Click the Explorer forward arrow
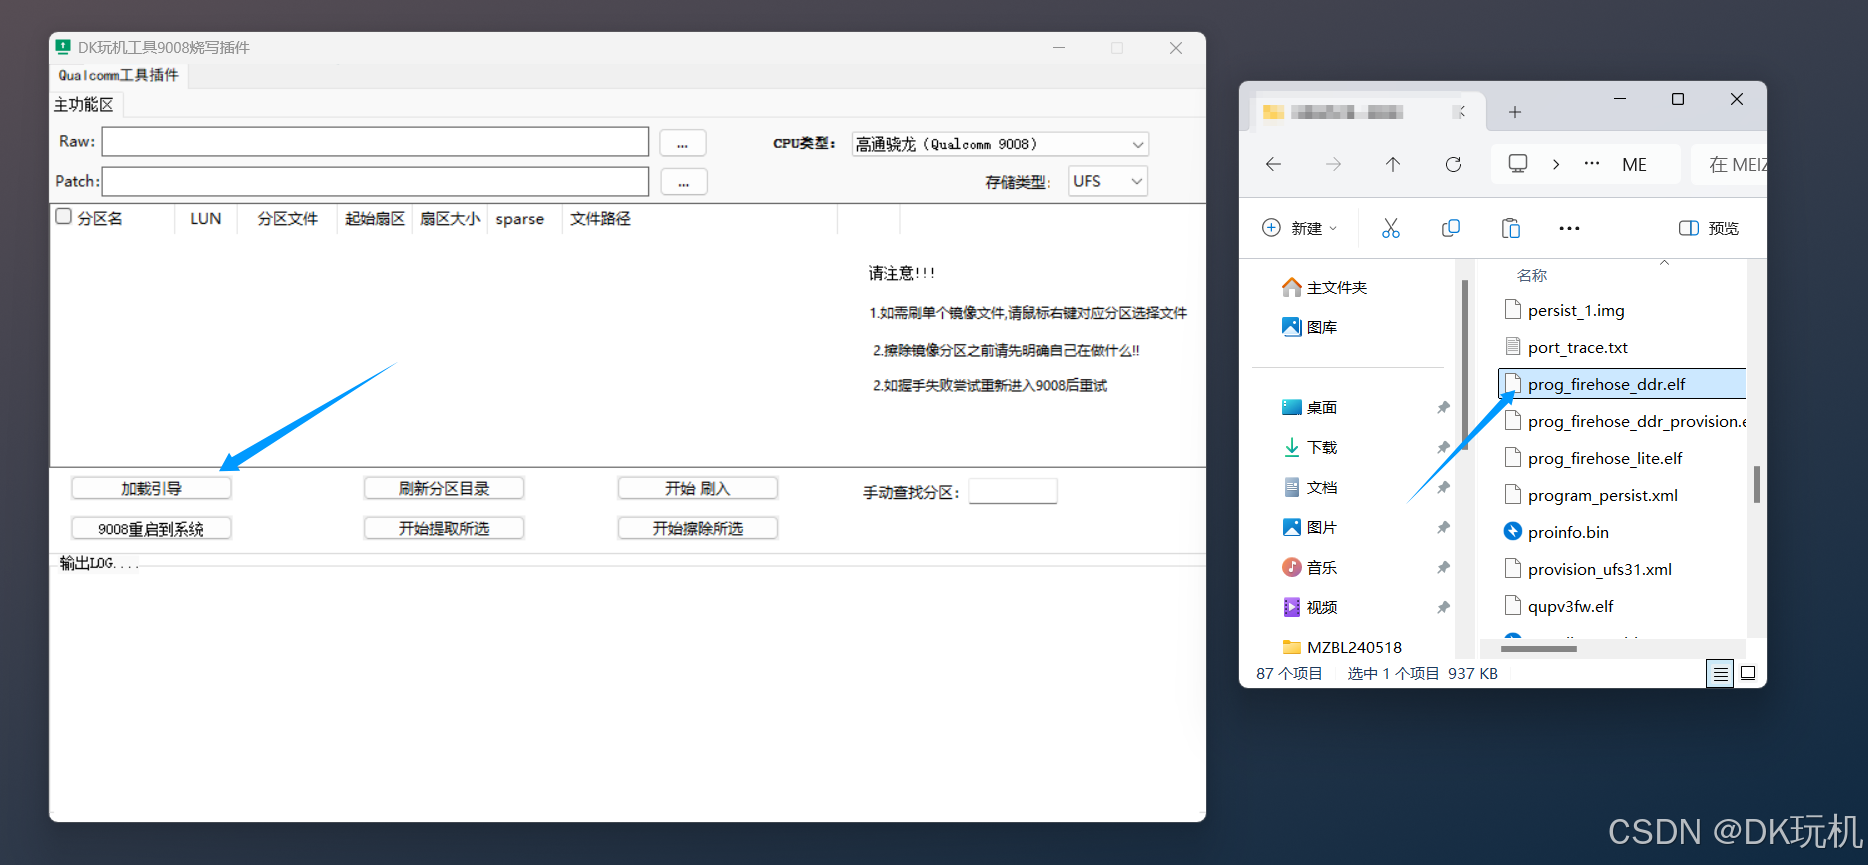This screenshot has height=865, width=1868. pos(1333,164)
